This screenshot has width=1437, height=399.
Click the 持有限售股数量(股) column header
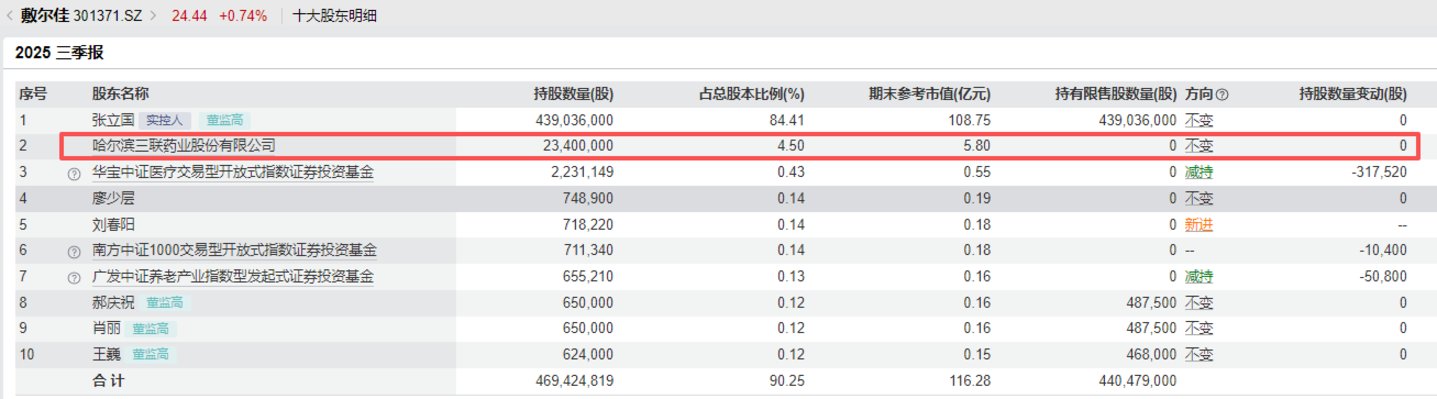coord(1117,94)
